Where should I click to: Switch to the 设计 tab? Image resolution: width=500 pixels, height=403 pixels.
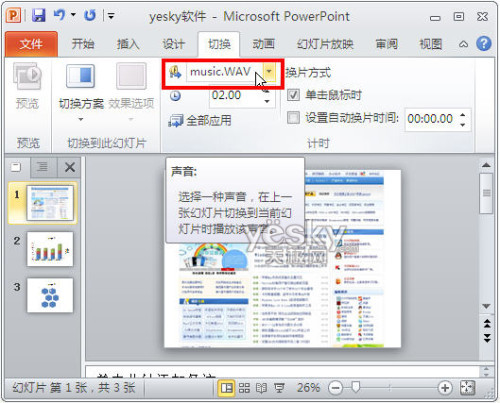pos(174,44)
